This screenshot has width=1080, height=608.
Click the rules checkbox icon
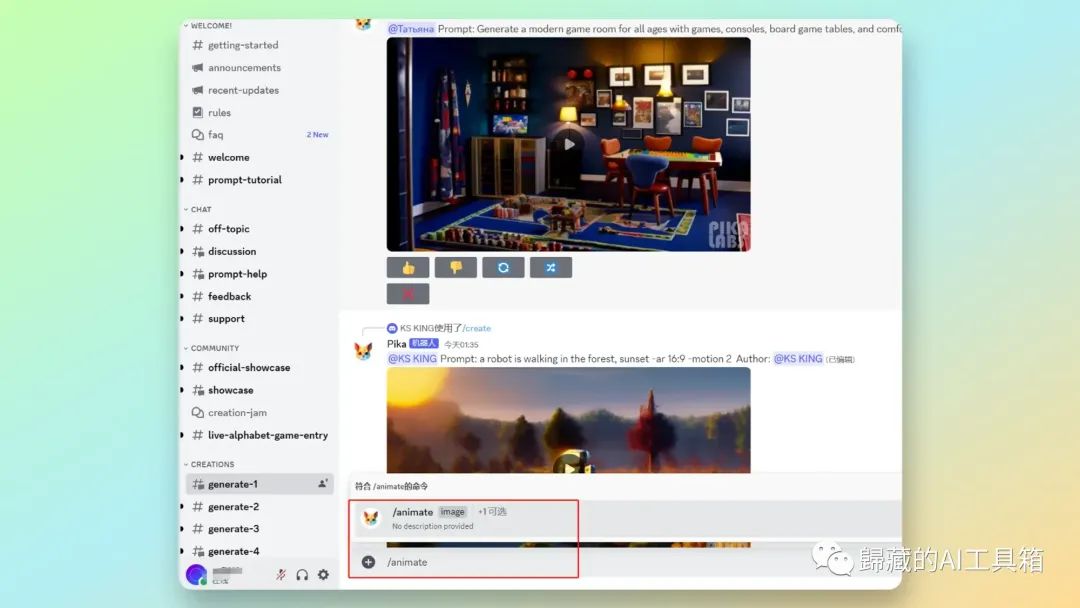point(198,112)
